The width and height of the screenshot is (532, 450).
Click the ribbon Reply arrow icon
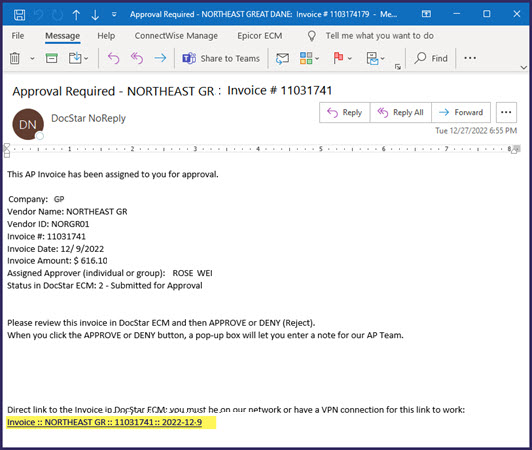pos(113,58)
